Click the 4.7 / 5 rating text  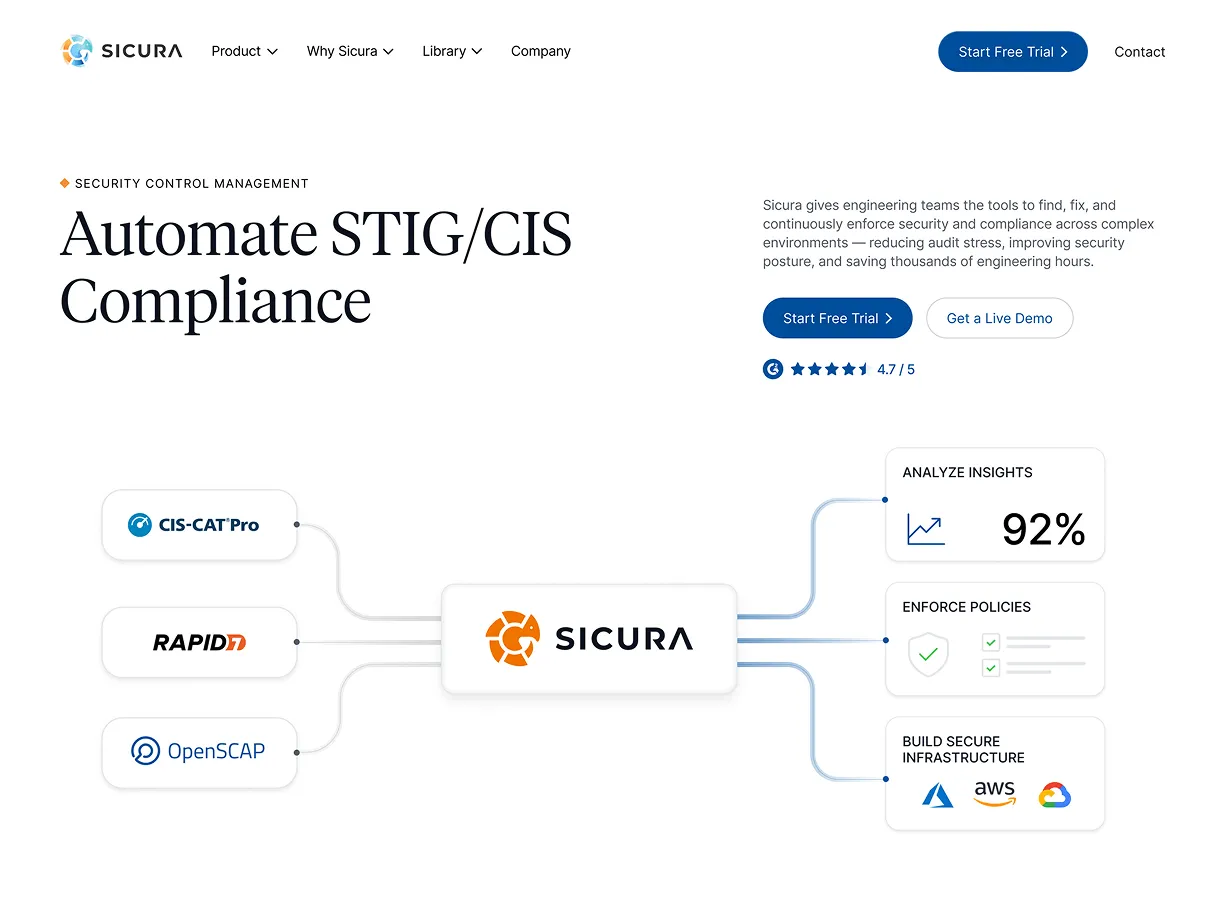click(x=896, y=369)
